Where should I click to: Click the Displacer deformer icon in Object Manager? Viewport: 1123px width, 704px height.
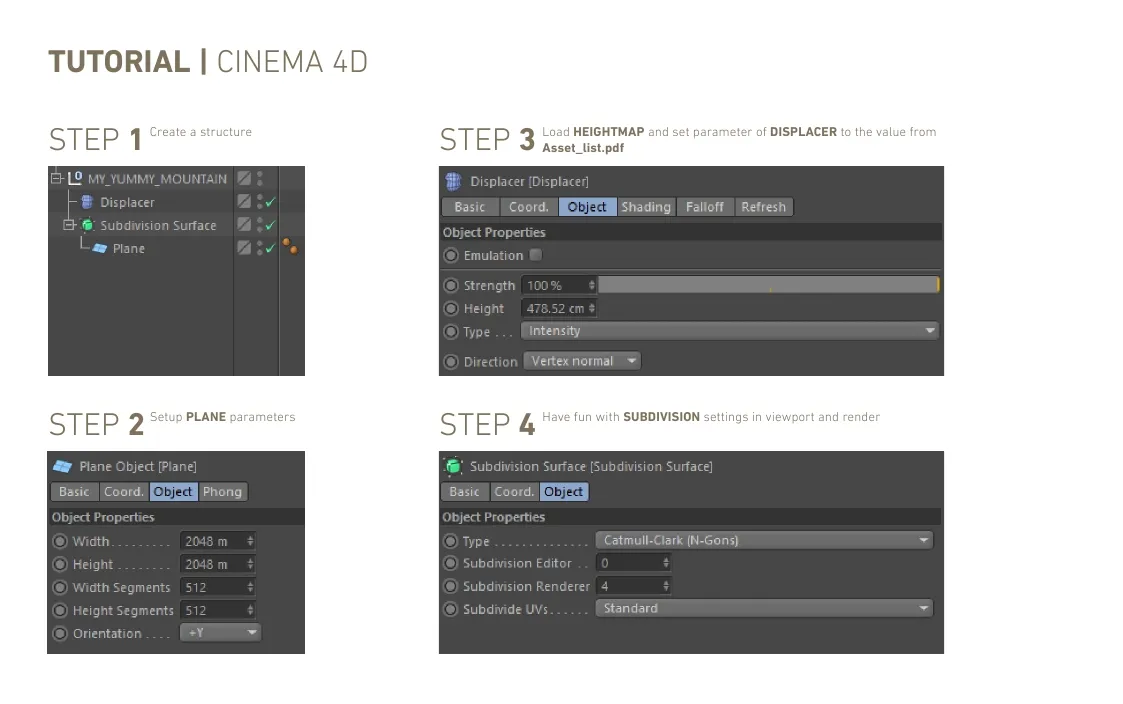click(86, 202)
